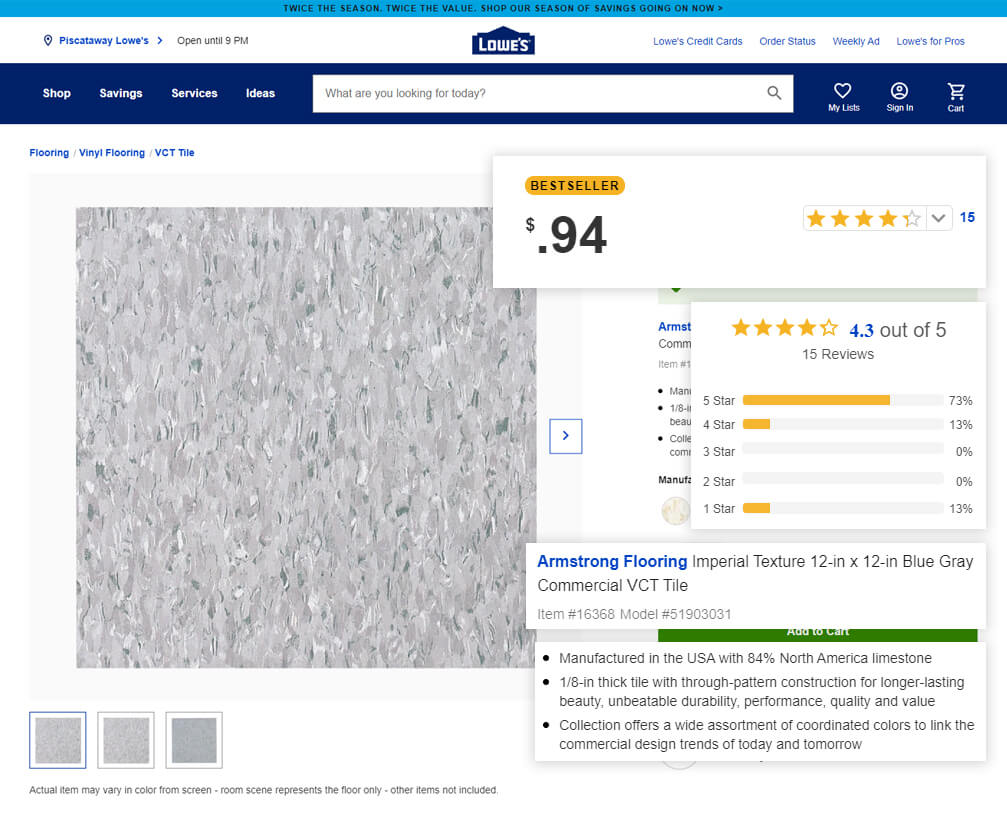This screenshot has height=831, width=1007.
Task: Select the second product thumbnail
Action: 126,740
